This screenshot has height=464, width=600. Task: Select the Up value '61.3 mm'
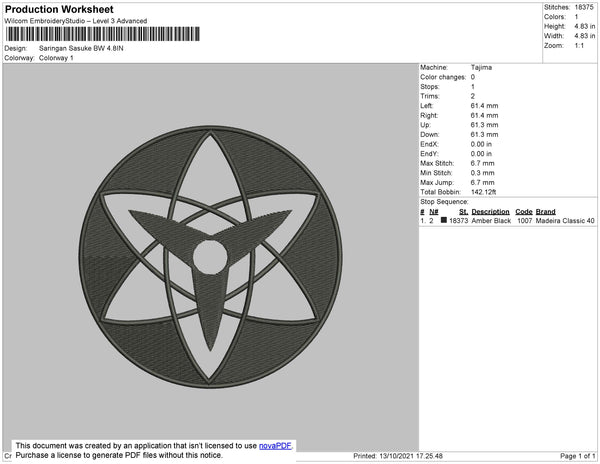click(x=484, y=125)
